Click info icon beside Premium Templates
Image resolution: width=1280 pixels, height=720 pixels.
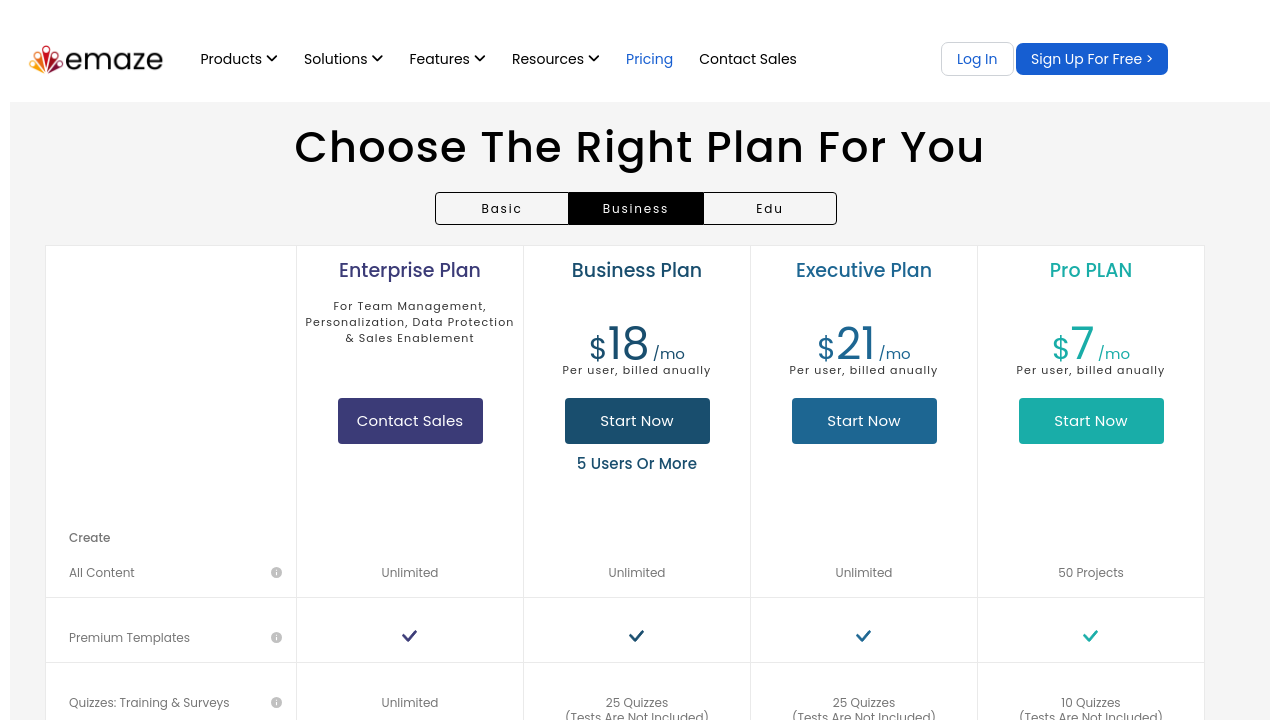276,638
